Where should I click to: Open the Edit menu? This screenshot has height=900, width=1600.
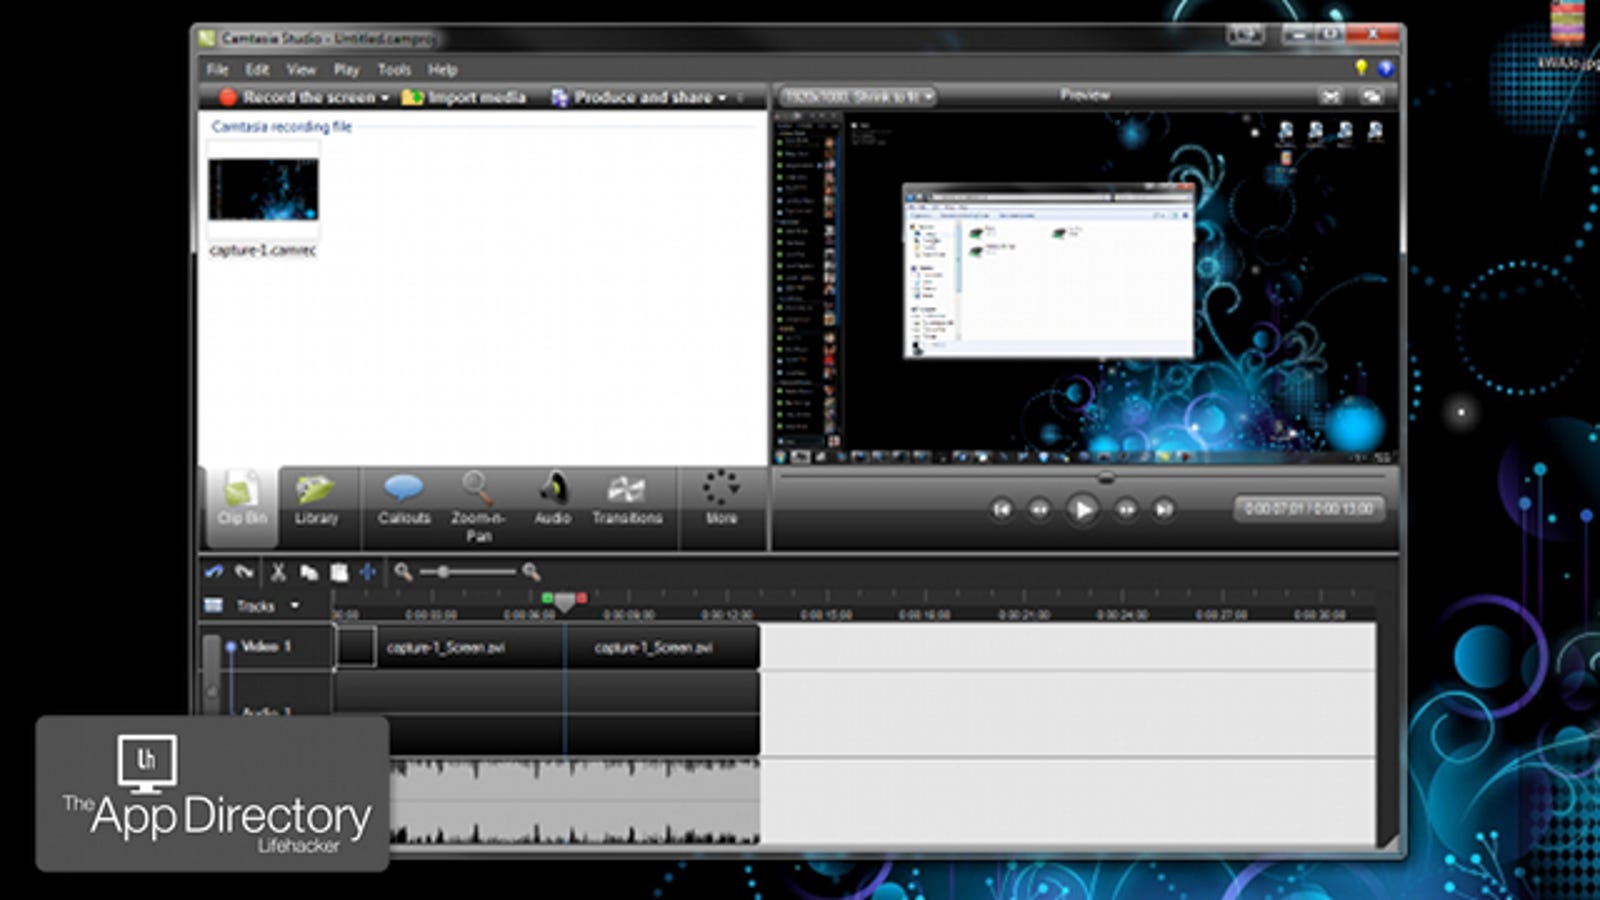(258, 70)
